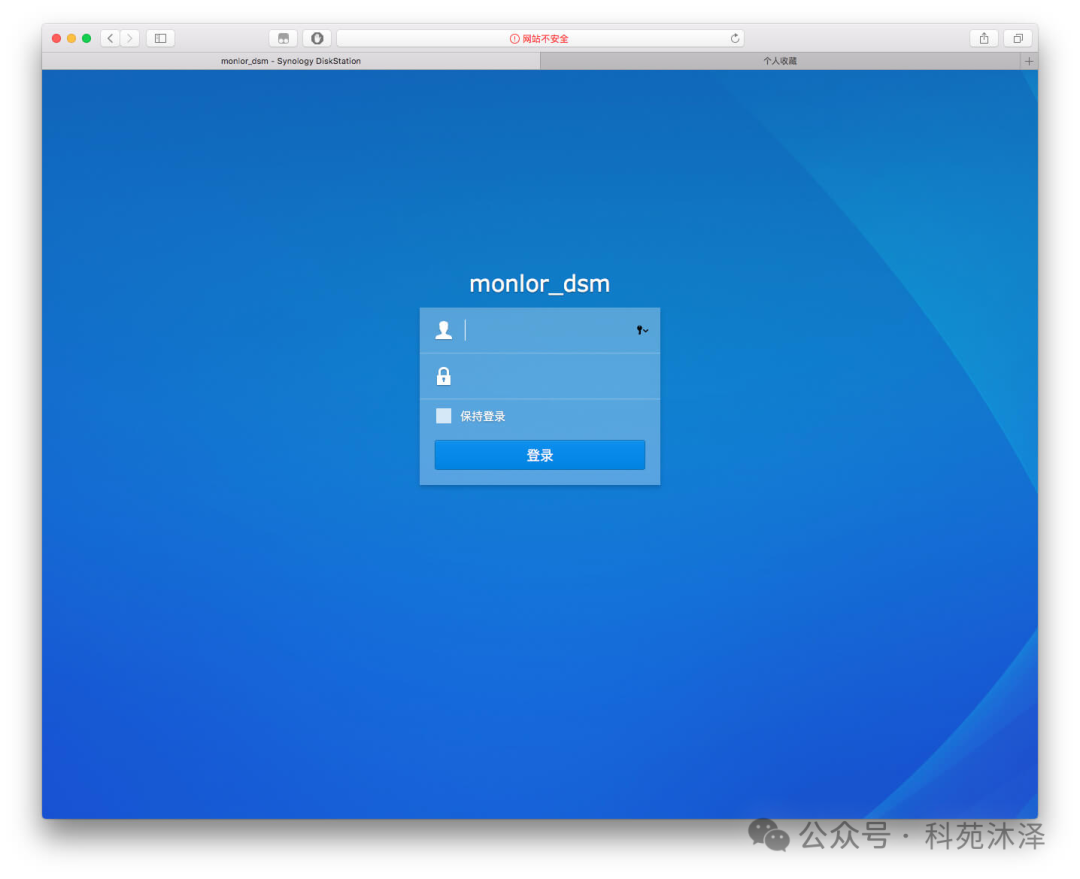Click the padlock icon beside password field
This screenshot has height=879, width=1080.
(444, 376)
